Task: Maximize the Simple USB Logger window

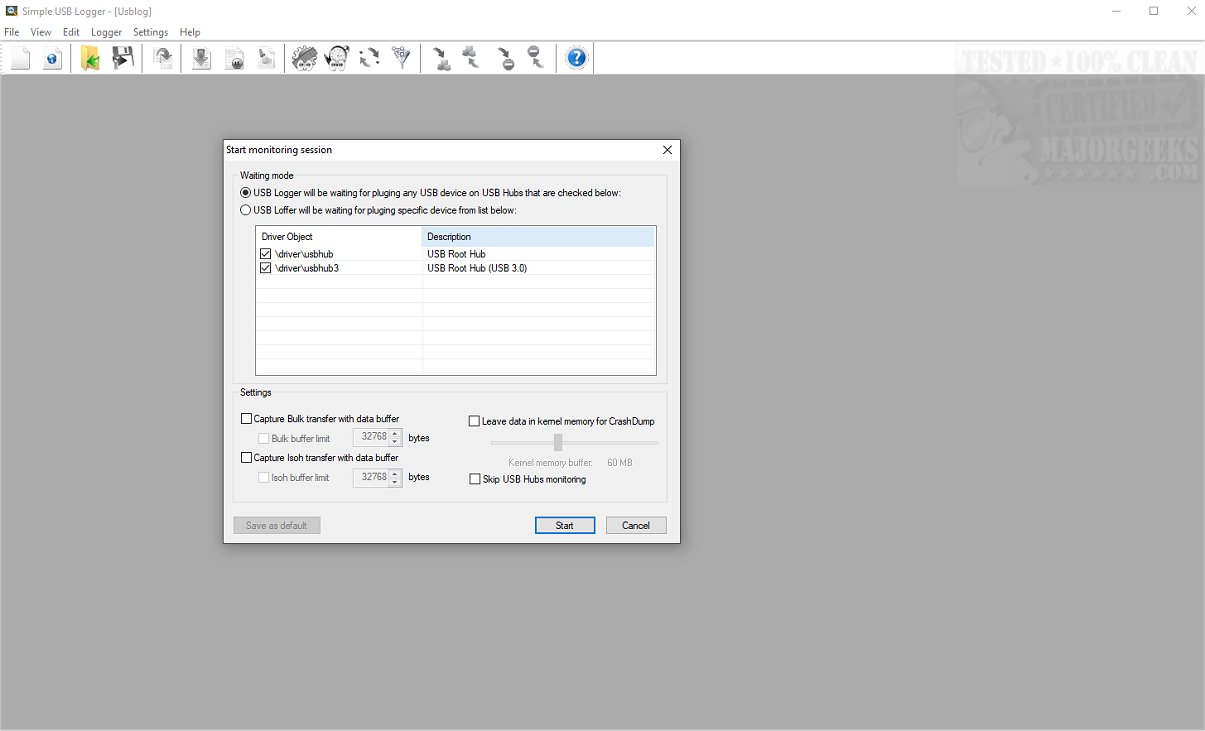Action: (x=1153, y=11)
